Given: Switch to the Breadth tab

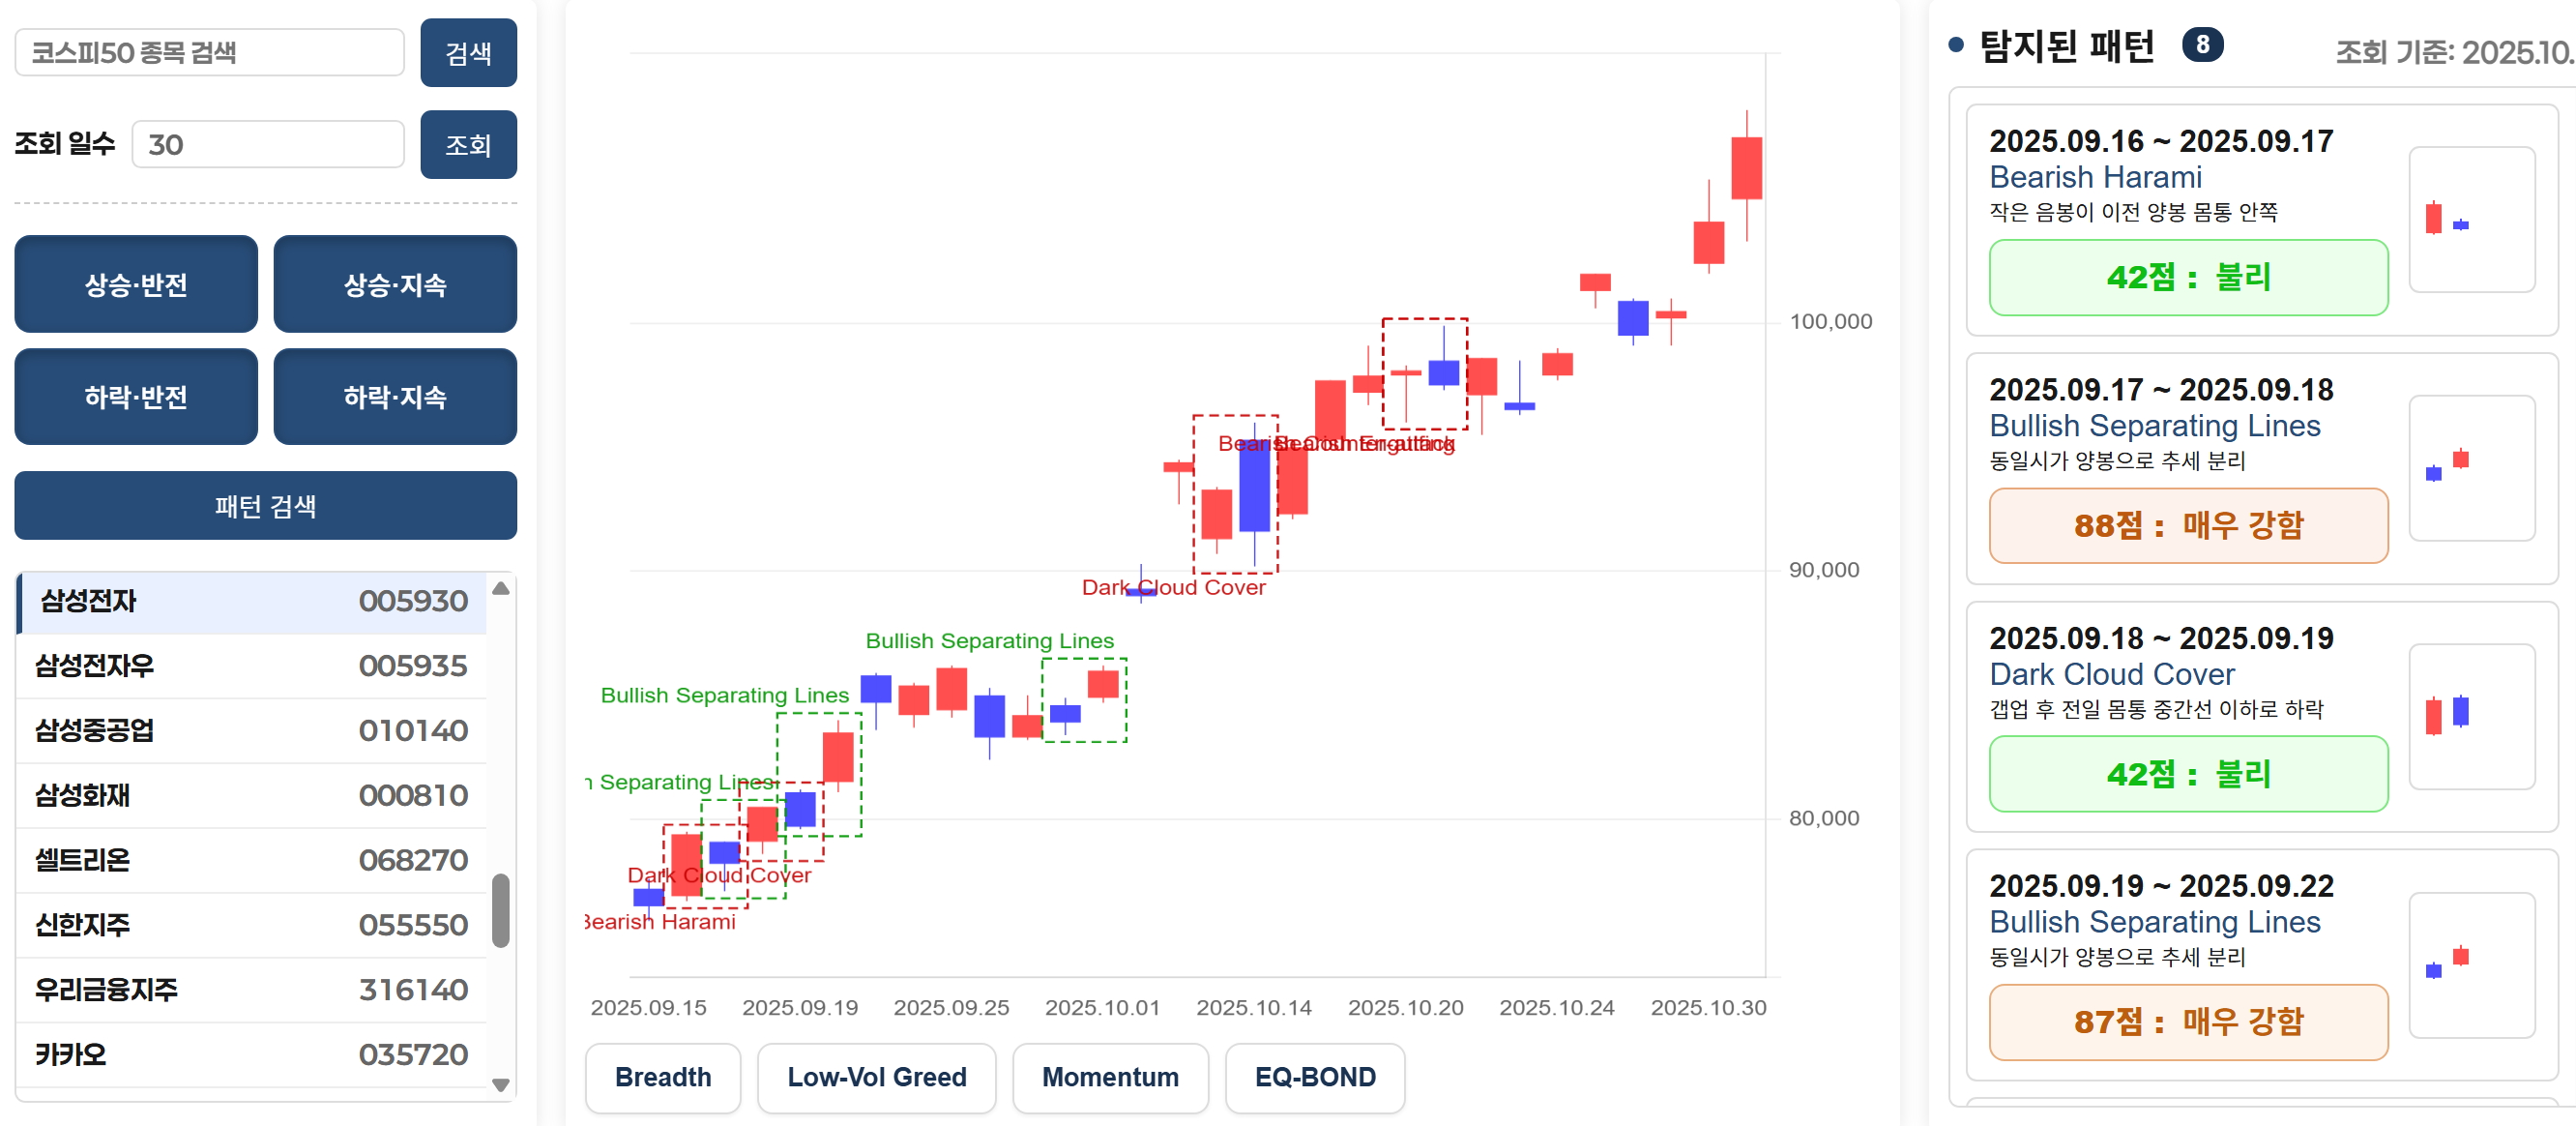Looking at the screenshot, I should (662, 1077).
